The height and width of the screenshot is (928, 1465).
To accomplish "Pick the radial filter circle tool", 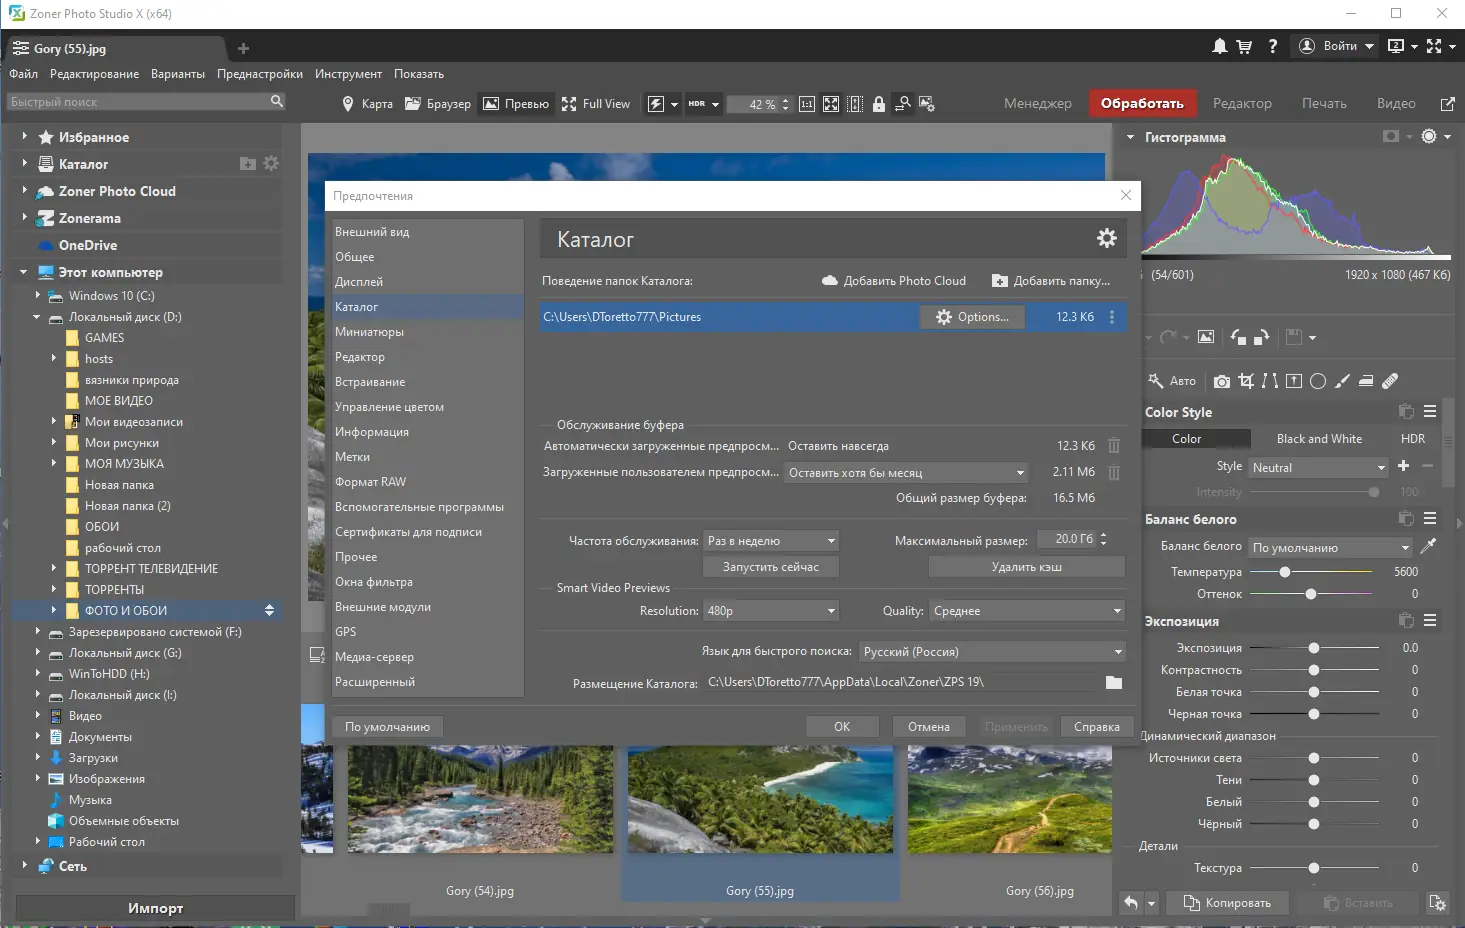I will 1318,381.
